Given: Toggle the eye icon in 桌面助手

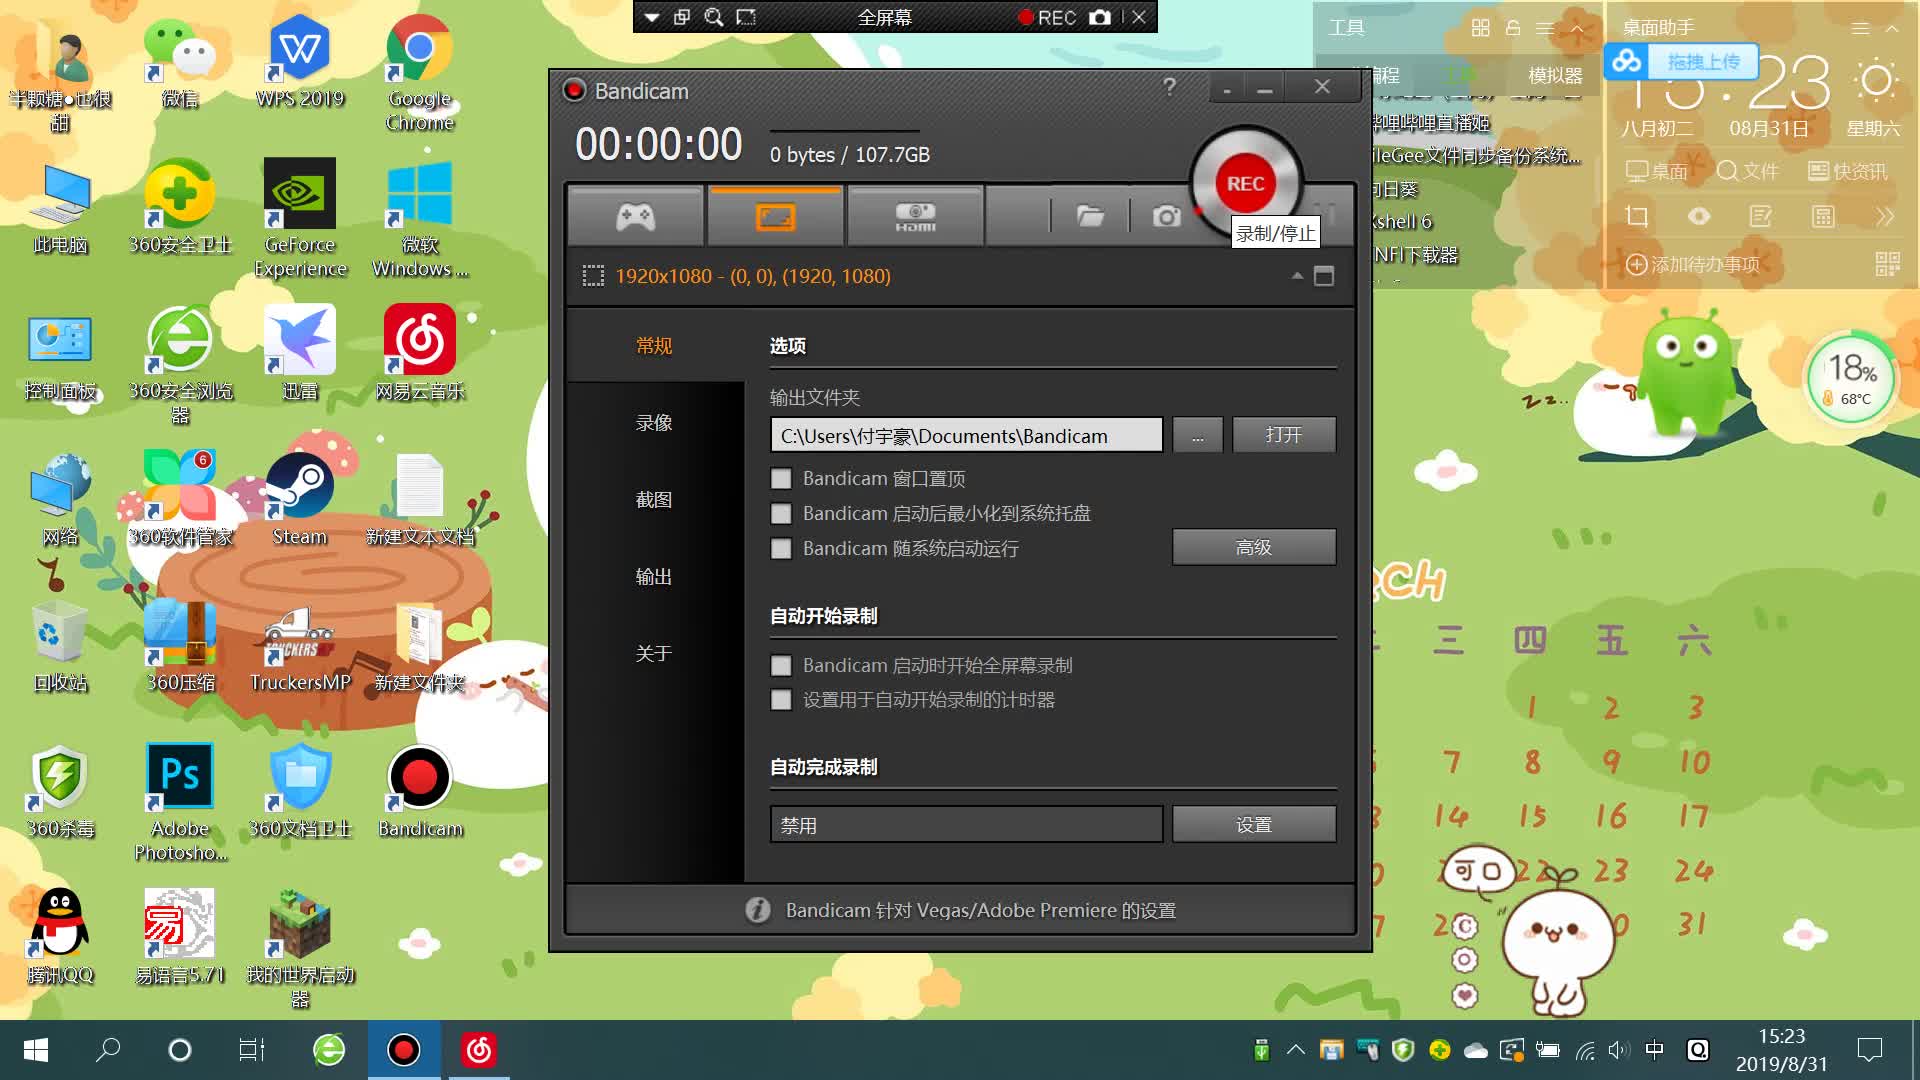Looking at the screenshot, I should click(1699, 216).
